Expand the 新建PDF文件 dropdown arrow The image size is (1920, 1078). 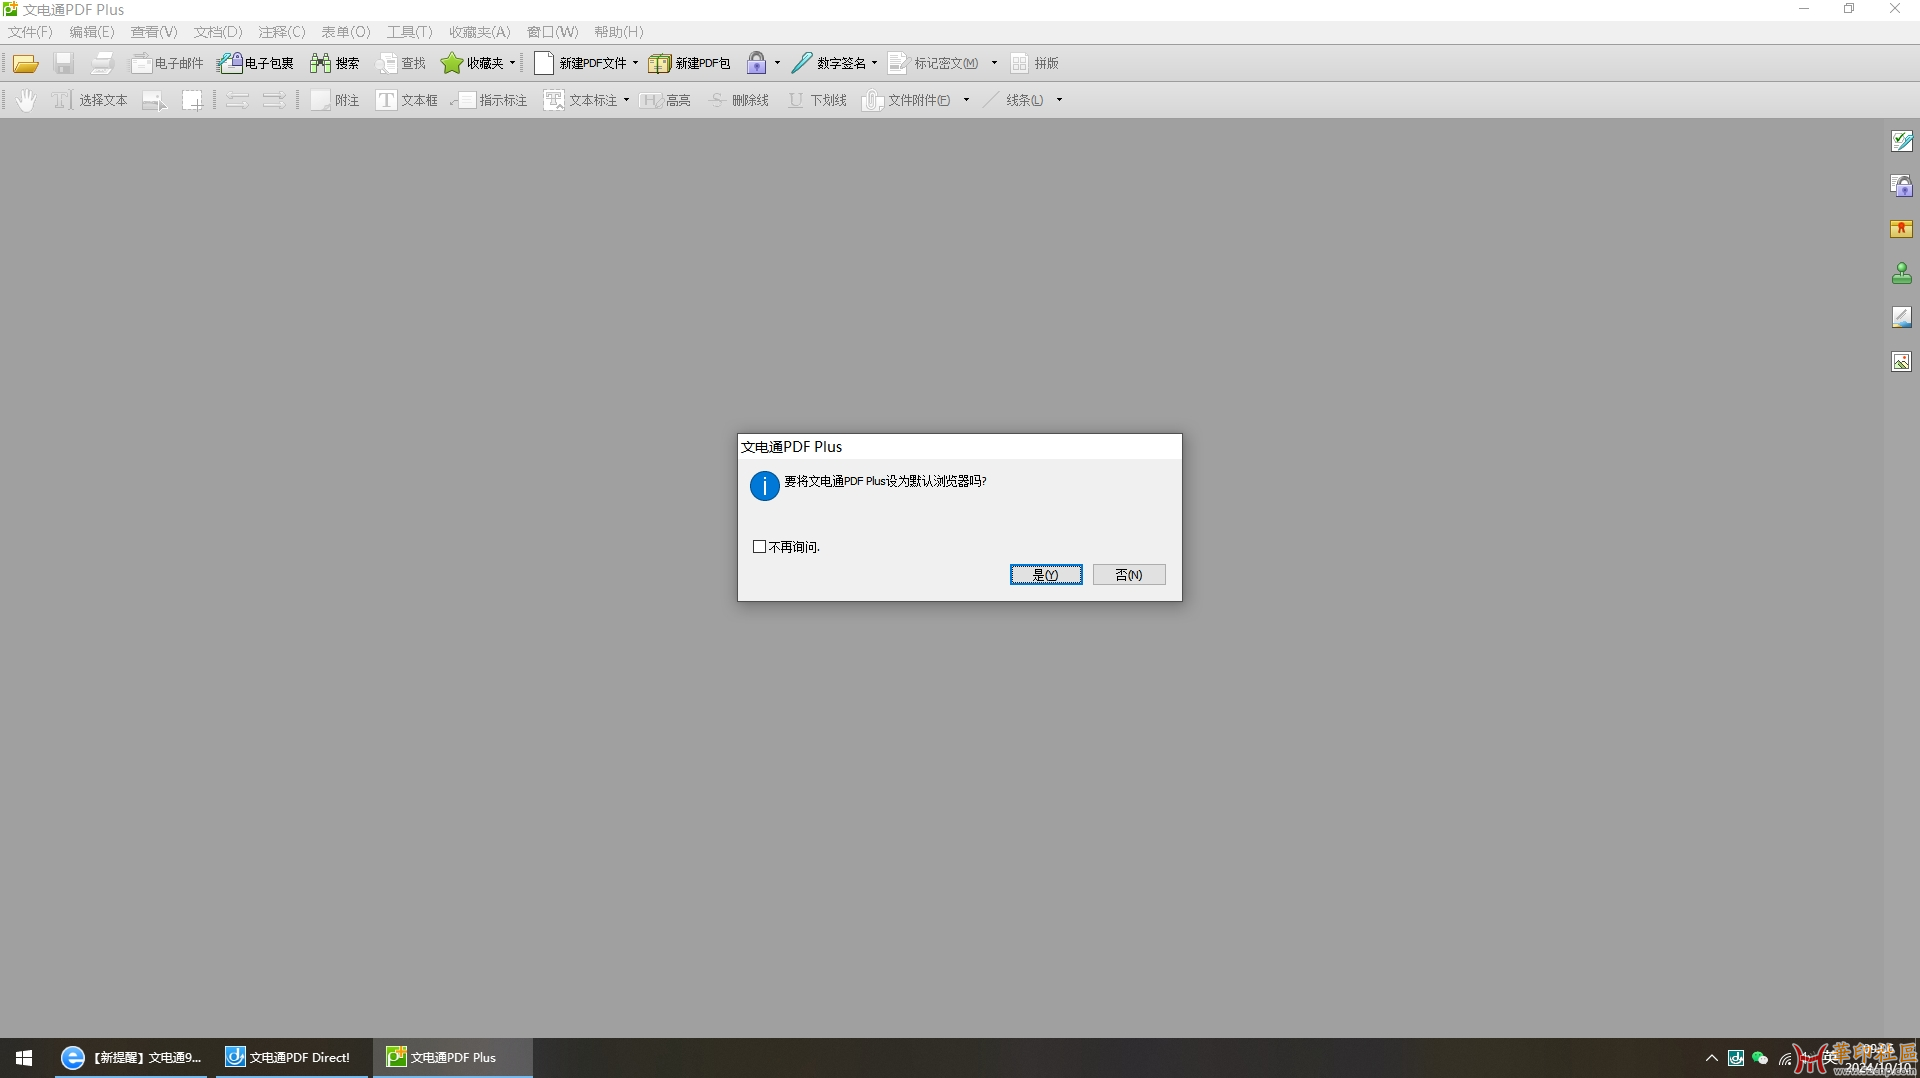tap(635, 63)
